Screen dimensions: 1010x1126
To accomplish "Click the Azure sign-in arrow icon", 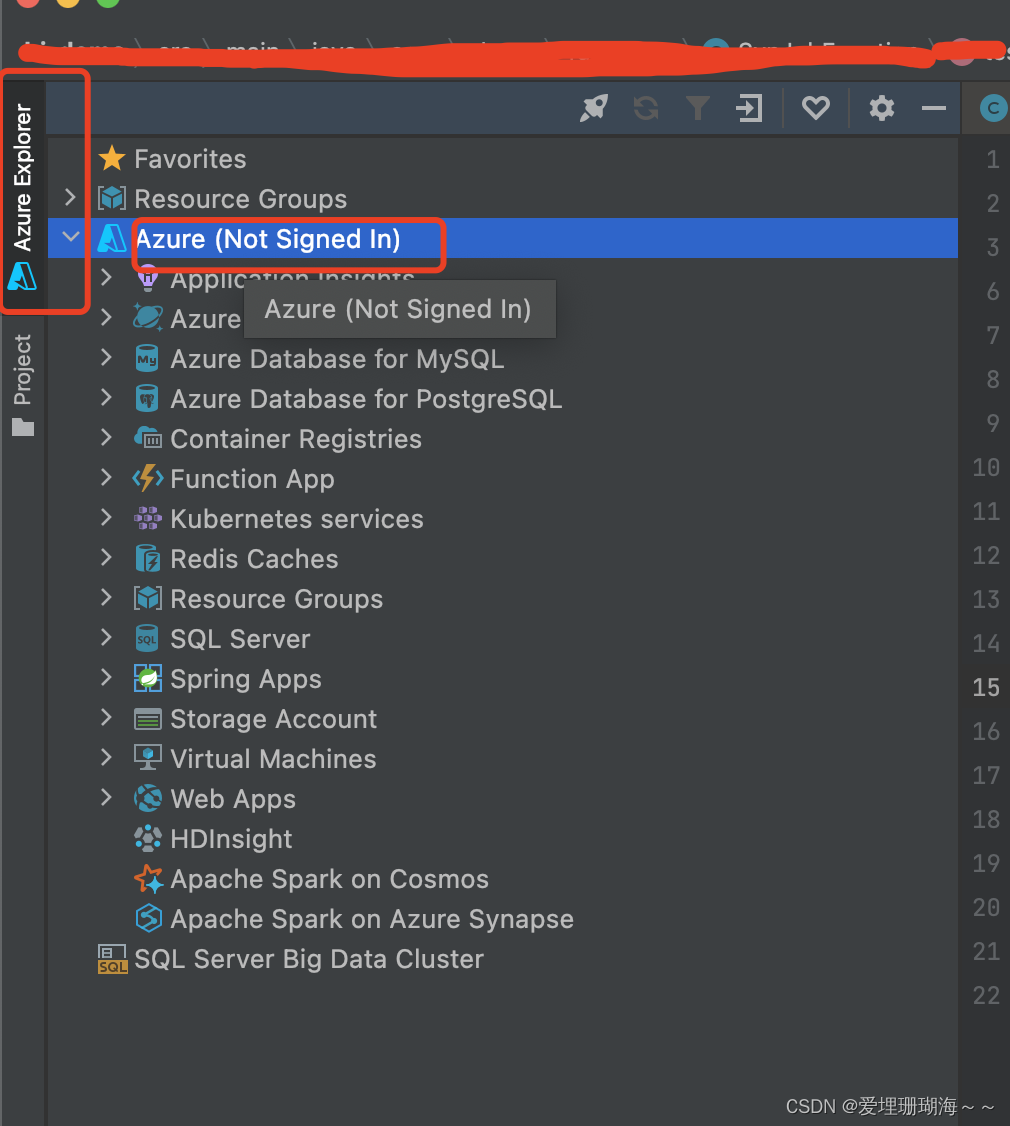I will click(749, 108).
